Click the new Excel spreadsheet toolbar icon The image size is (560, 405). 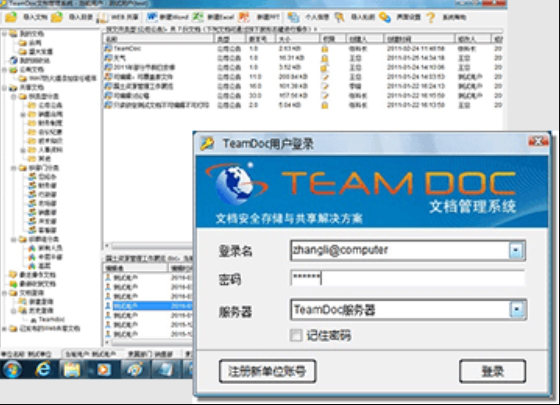point(198,17)
